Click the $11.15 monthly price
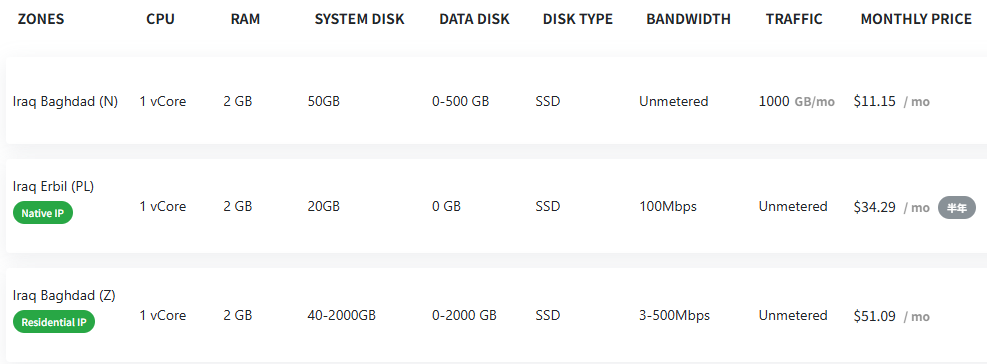Screen dimensions: 987x364 coord(874,101)
